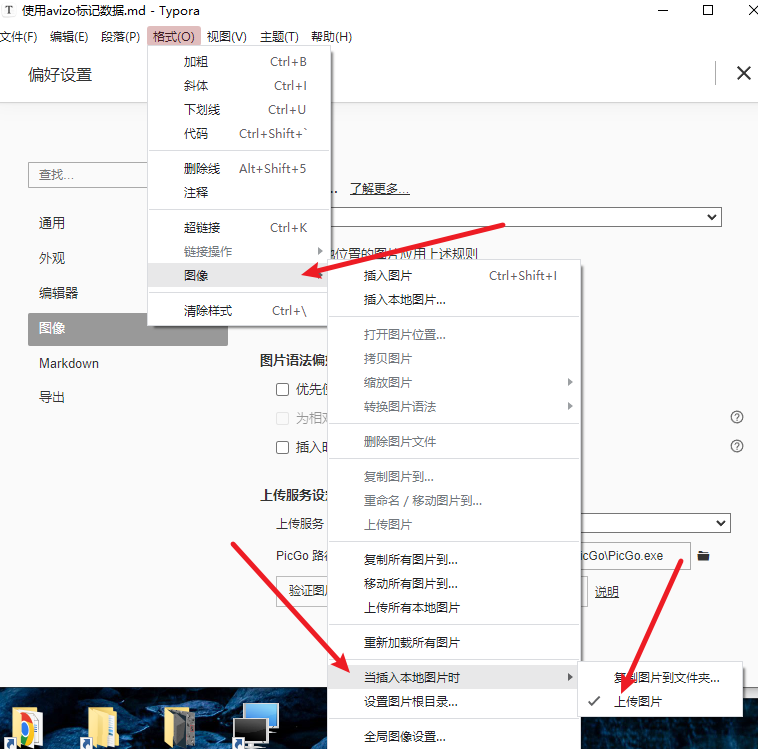Select 图像 entry in format menu
This screenshot has width=758, height=749.
(x=239, y=275)
